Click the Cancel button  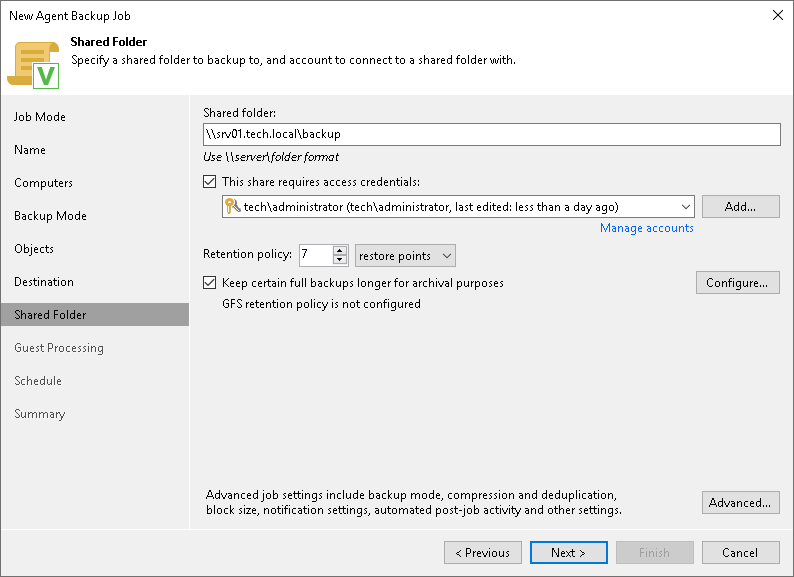pyautogui.click(x=740, y=553)
